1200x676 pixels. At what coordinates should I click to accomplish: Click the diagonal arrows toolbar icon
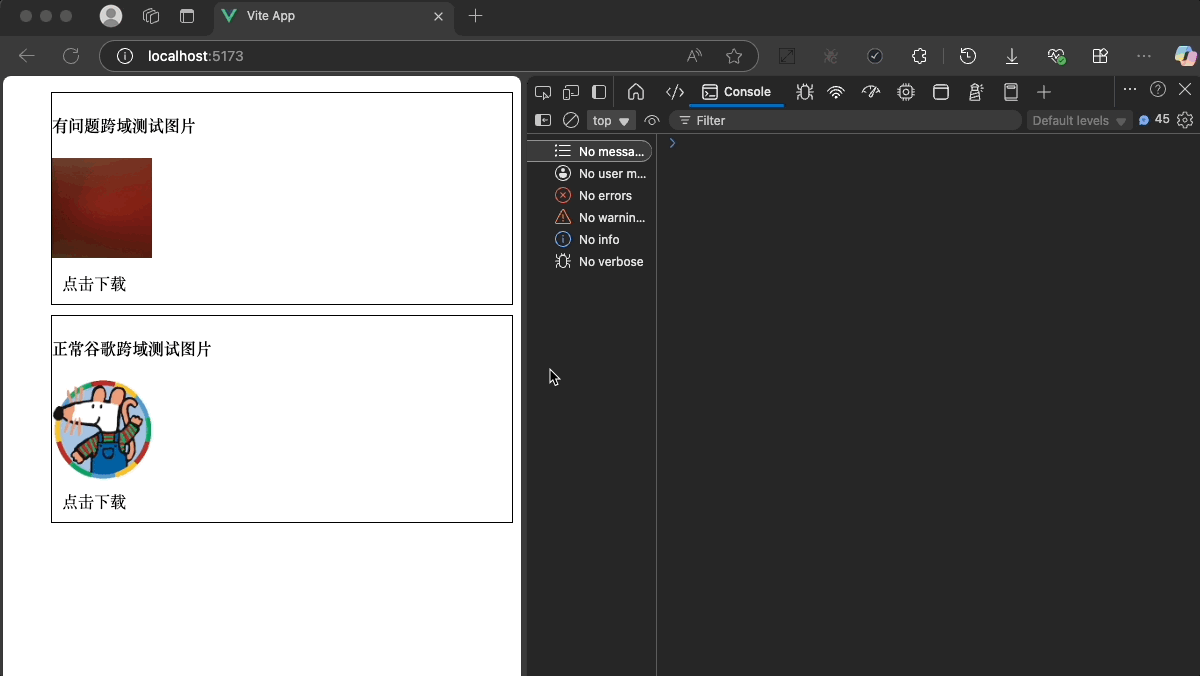tap(787, 56)
